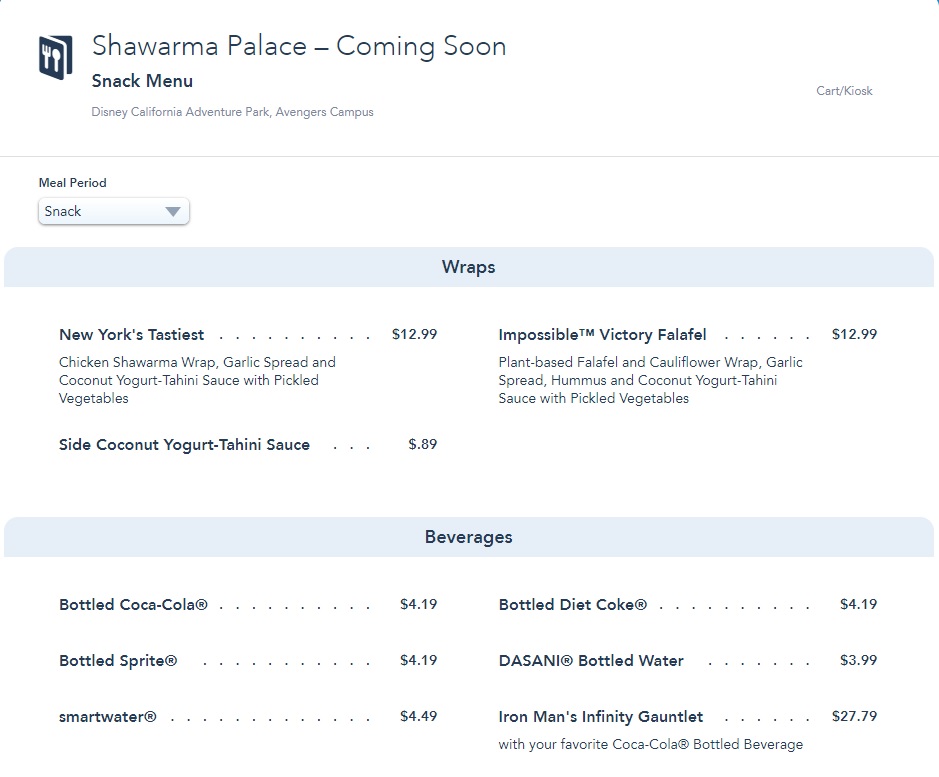This screenshot has width=939, height=777.
Task: Click Disney California Adventure Park location text
Action: click(232, 112)
